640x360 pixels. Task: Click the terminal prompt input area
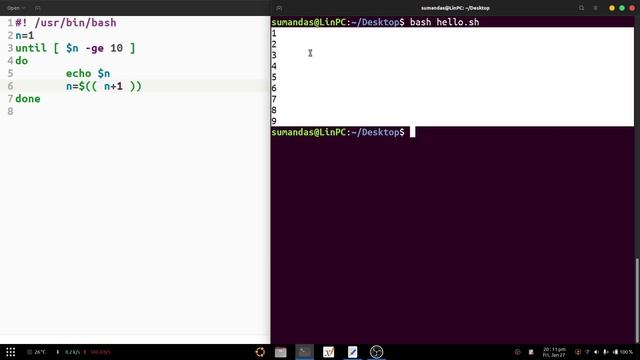[412, 132]
